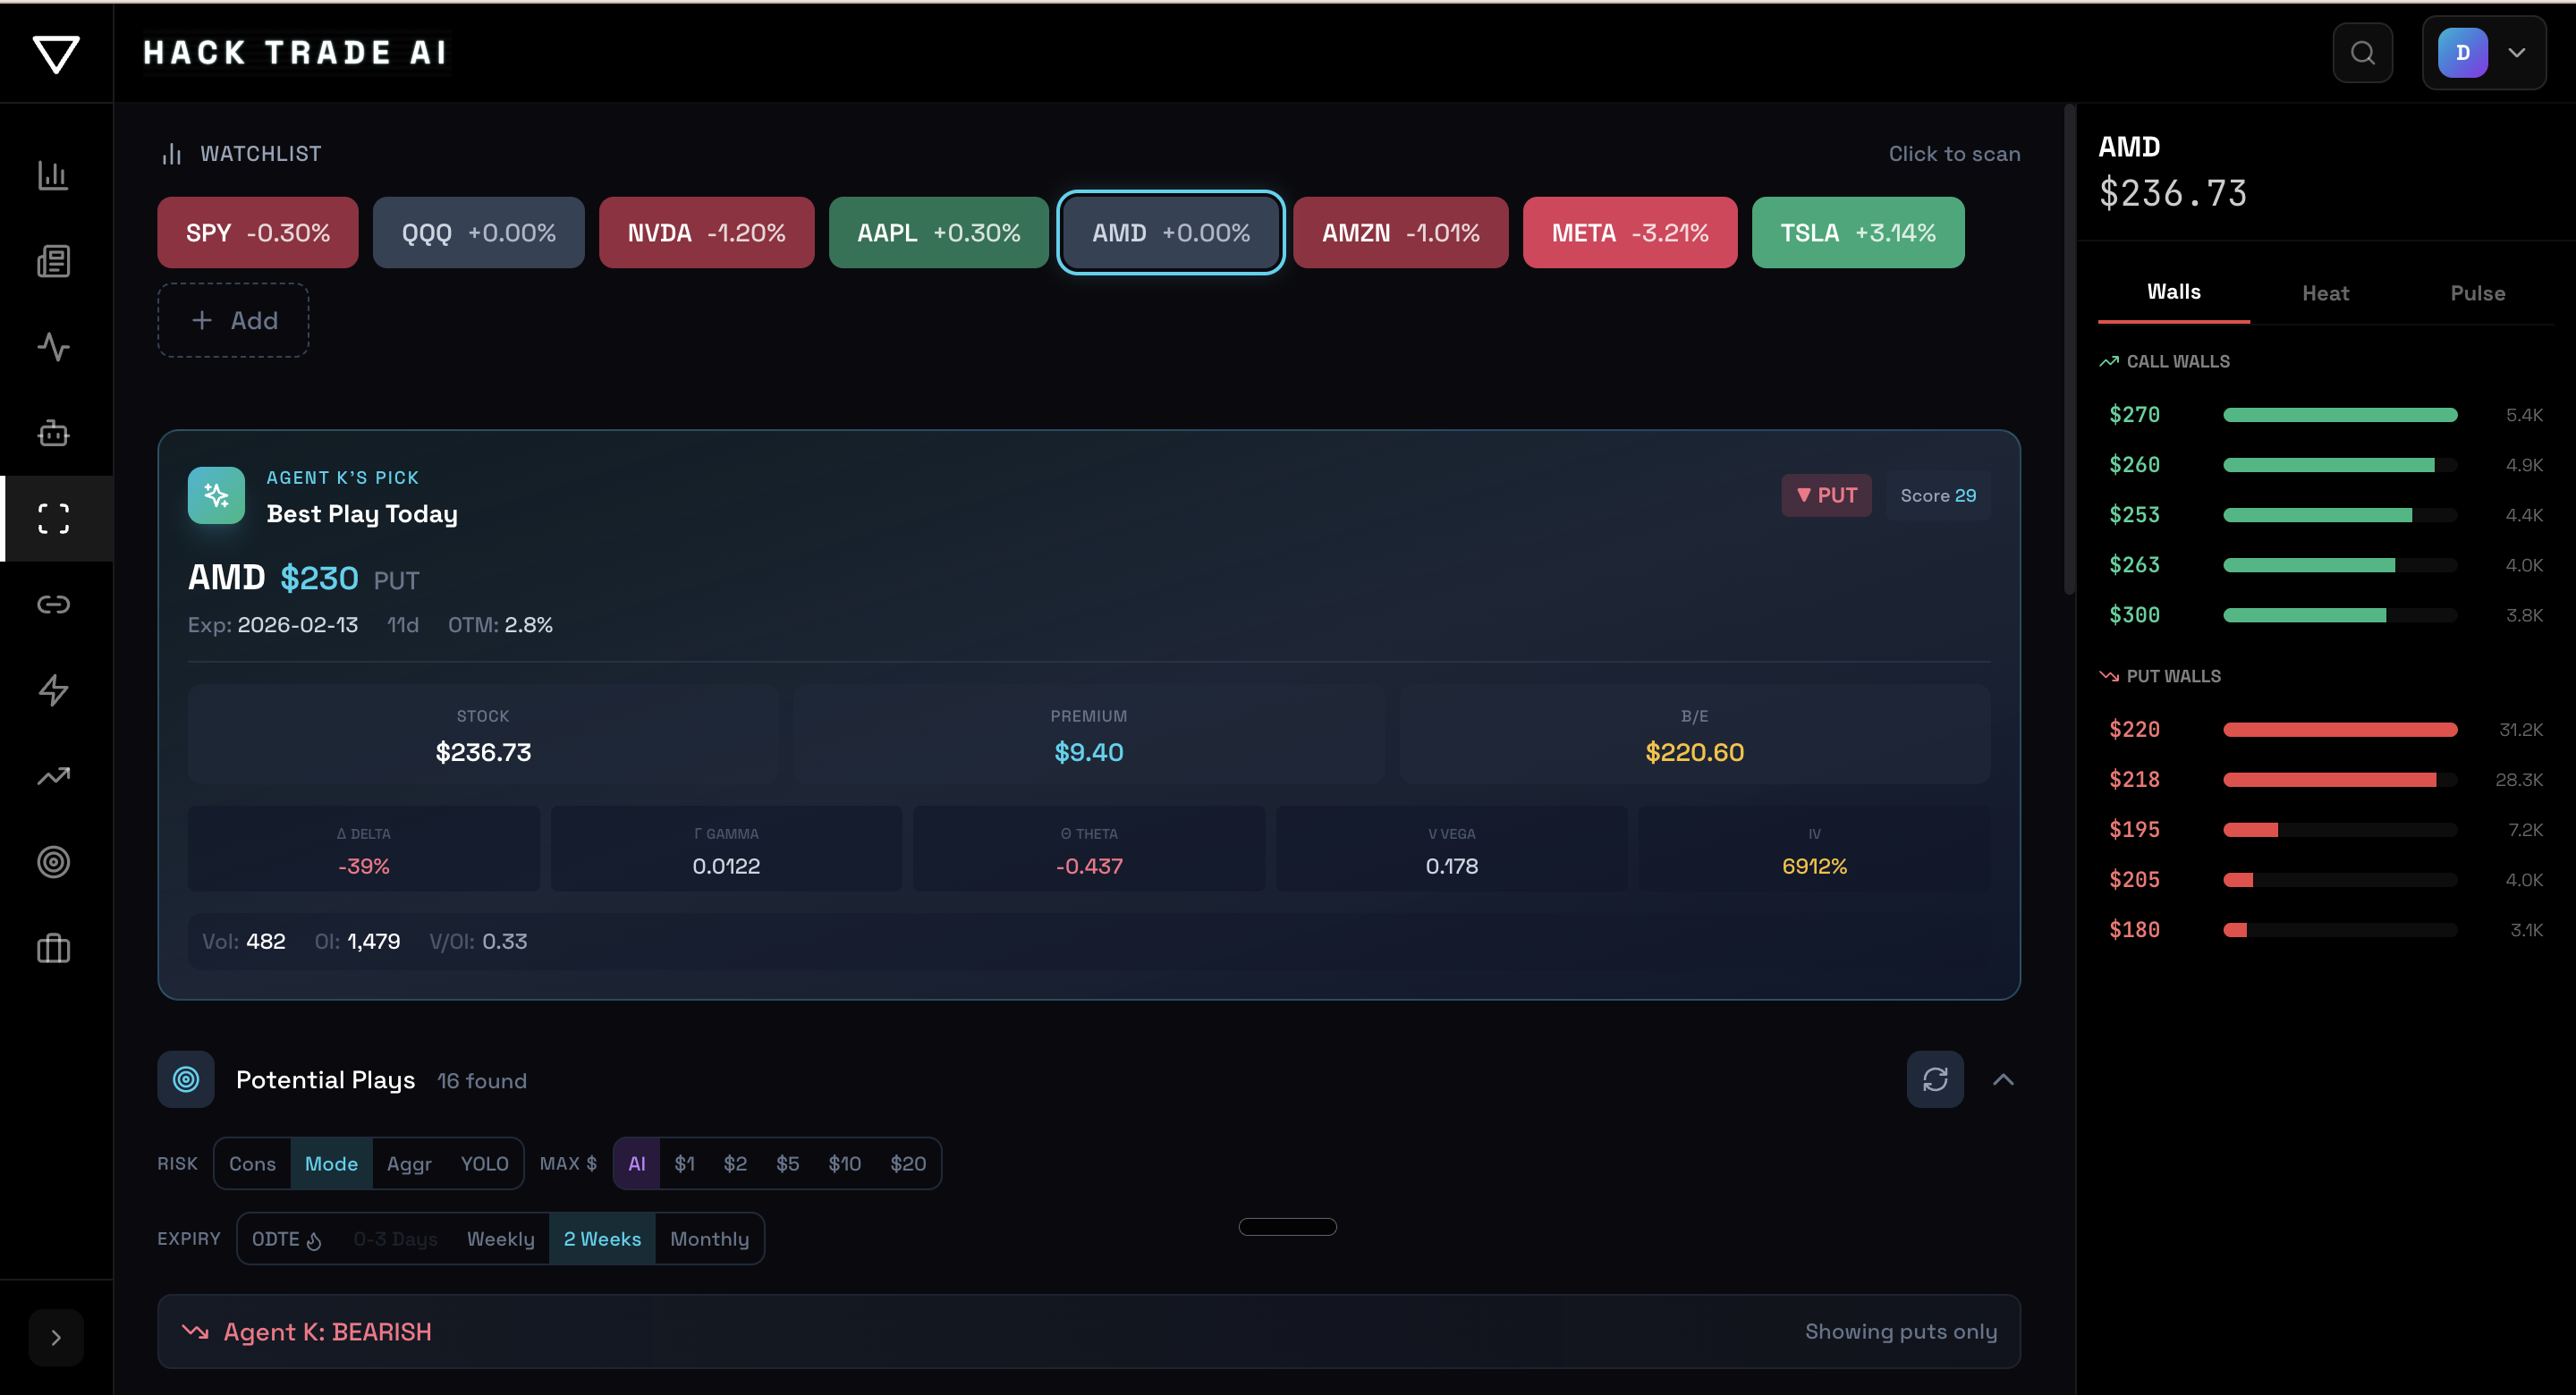Switch to the Heat tab
This screenshot has width=2576, height=1395.
point(2324,292)
